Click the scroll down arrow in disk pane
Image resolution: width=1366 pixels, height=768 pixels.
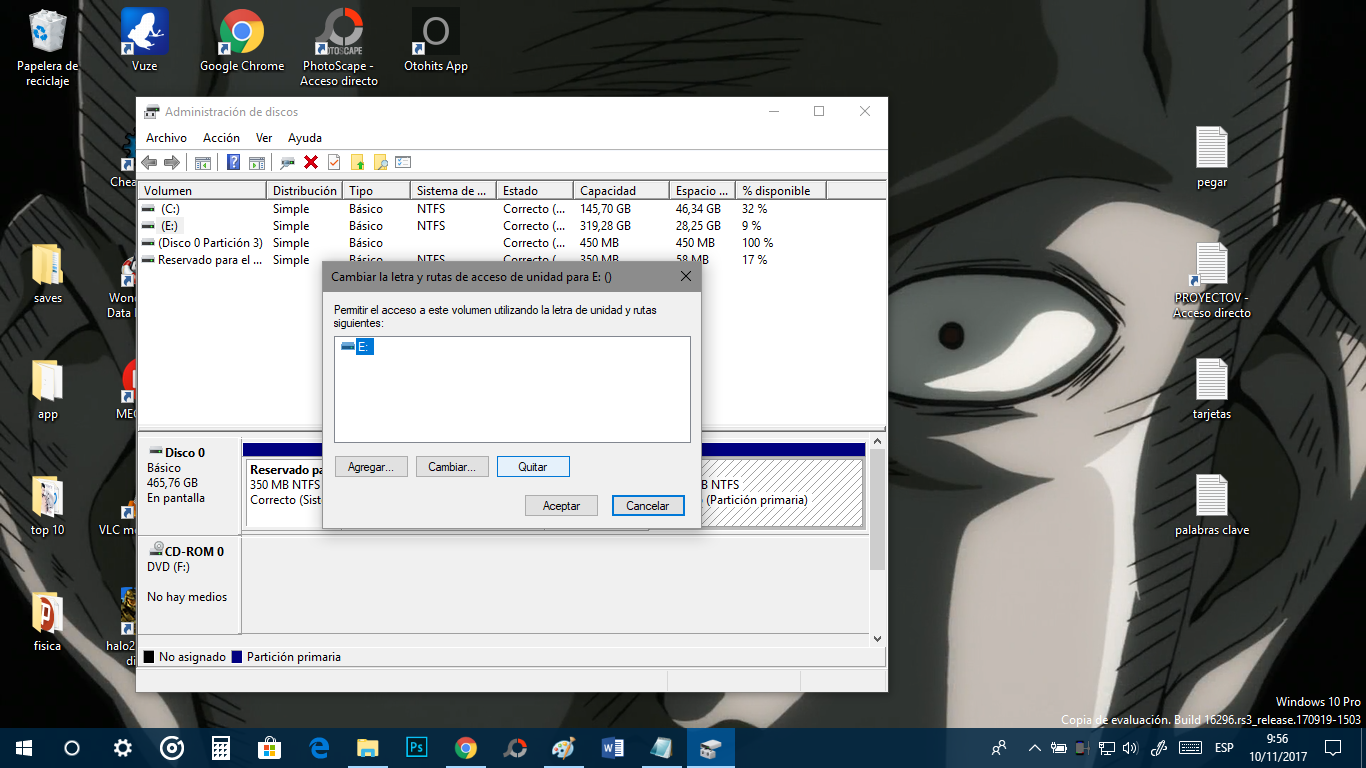tap(878, 638)
